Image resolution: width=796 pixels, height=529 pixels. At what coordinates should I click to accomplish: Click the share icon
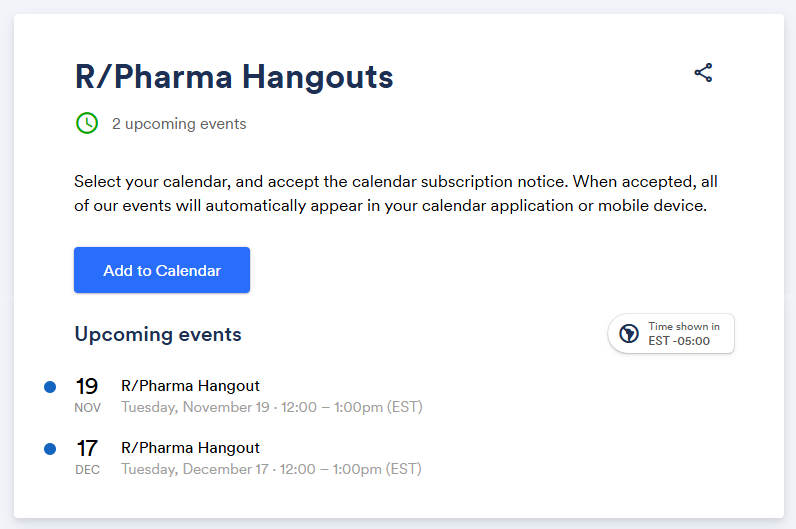click(x=703, y=73)
